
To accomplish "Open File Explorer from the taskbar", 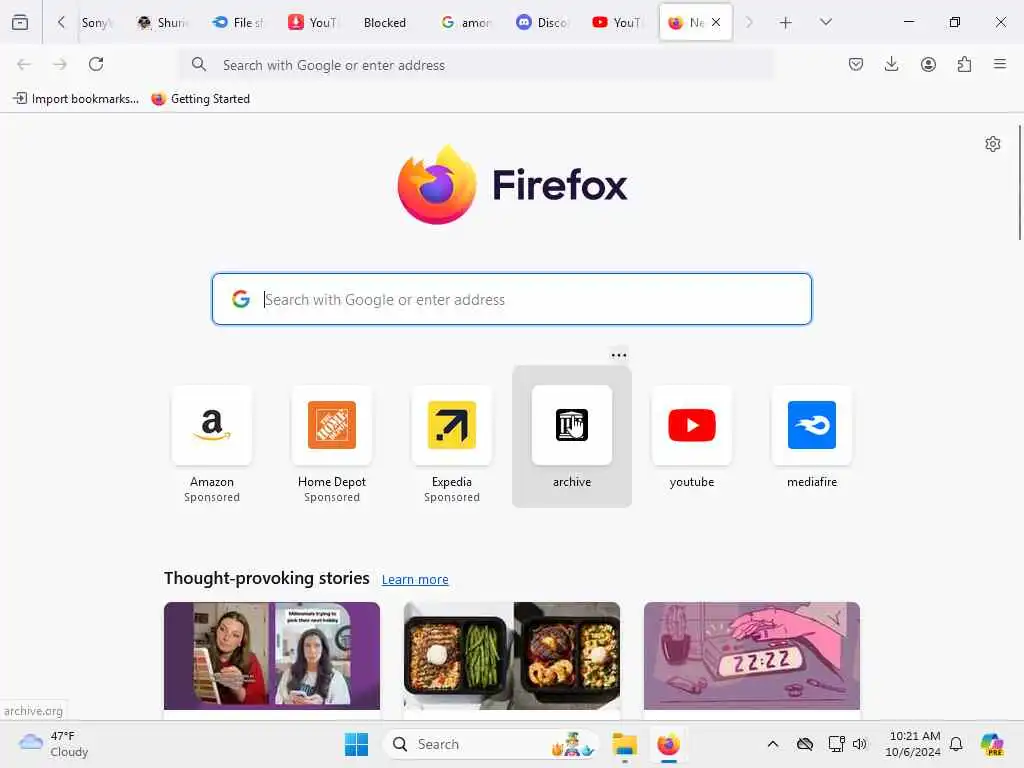I will click(x=625, y=744).
